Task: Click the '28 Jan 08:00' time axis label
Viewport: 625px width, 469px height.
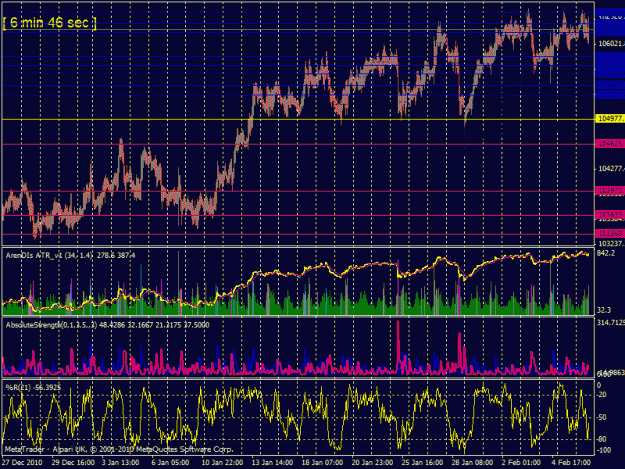Action: point(472,462)
